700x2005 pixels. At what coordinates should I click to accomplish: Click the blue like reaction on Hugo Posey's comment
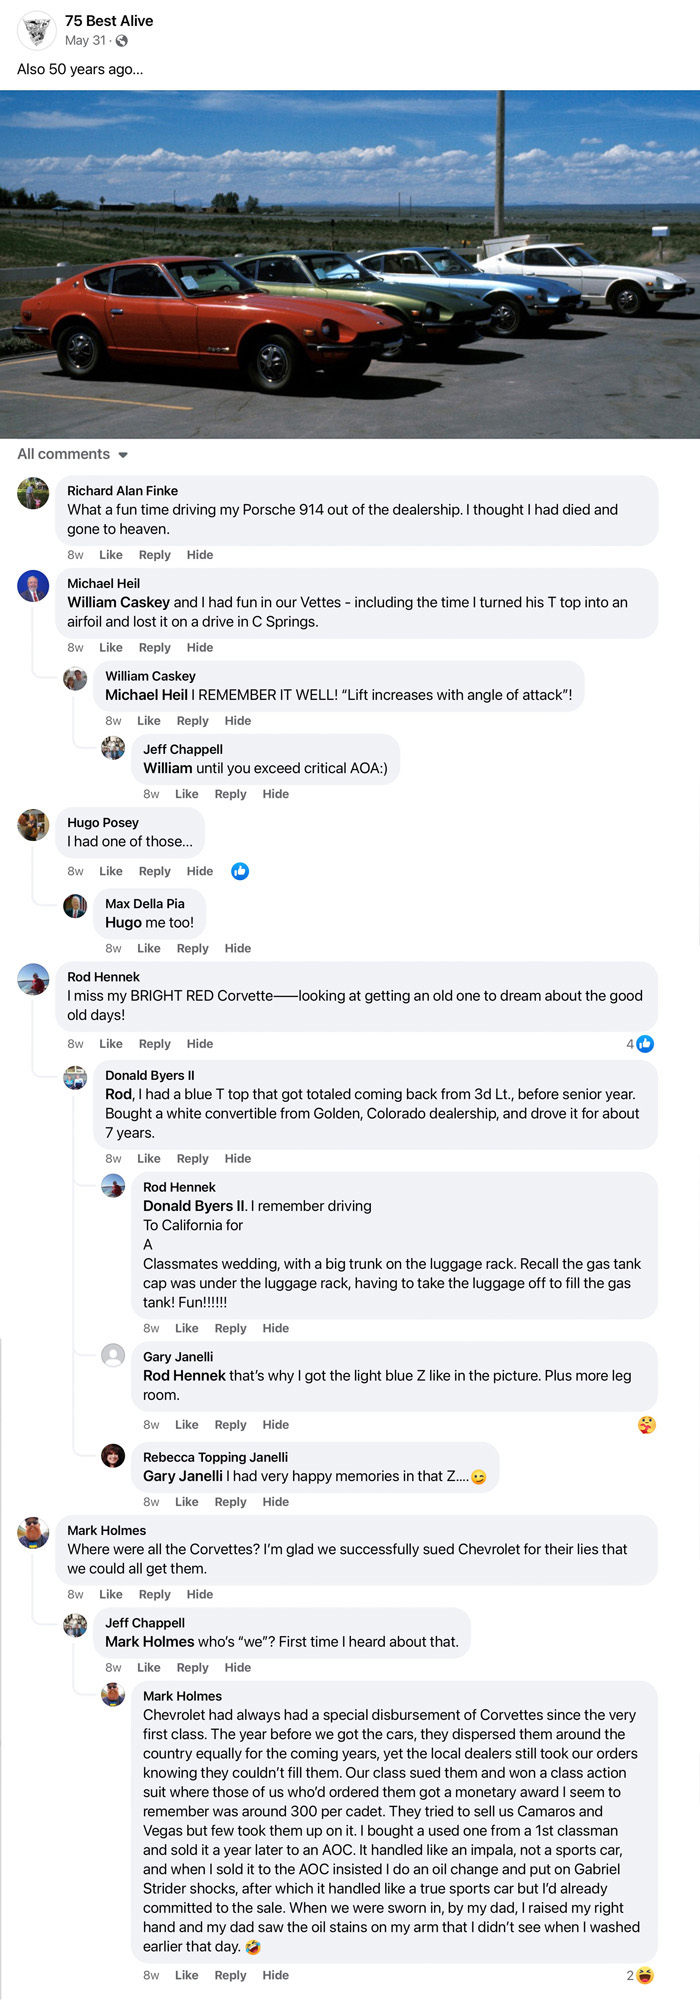[240, 871]
